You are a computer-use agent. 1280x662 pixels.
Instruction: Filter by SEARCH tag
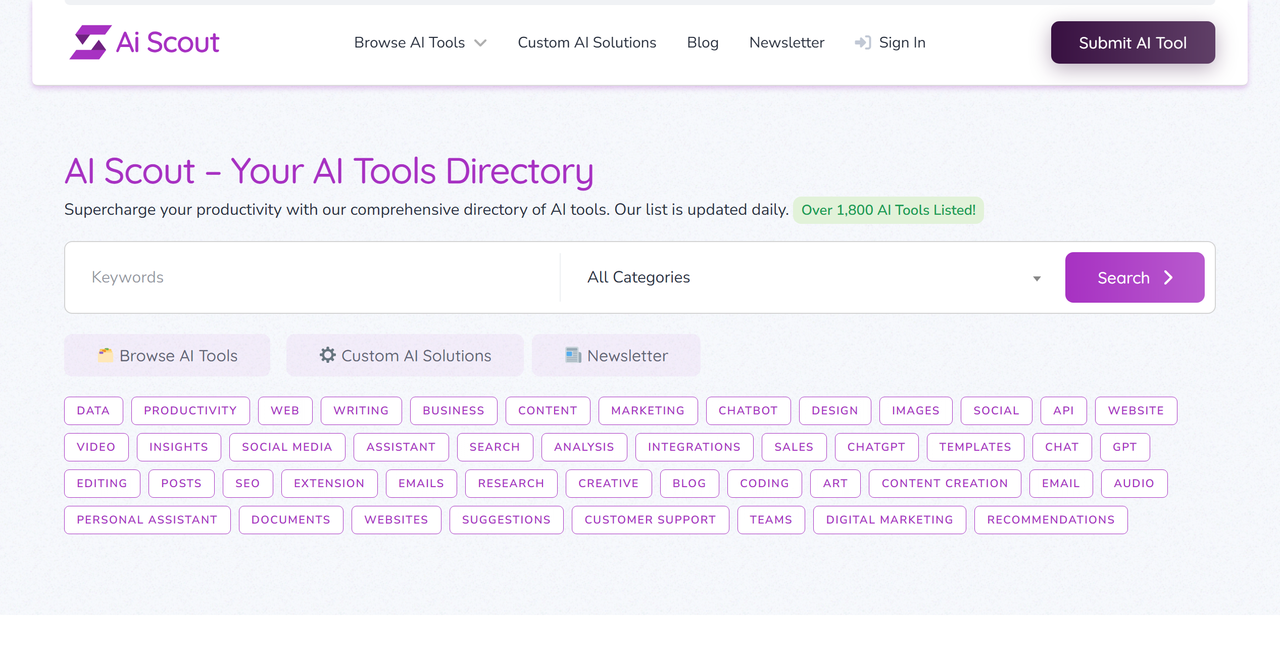coord(495,447)
